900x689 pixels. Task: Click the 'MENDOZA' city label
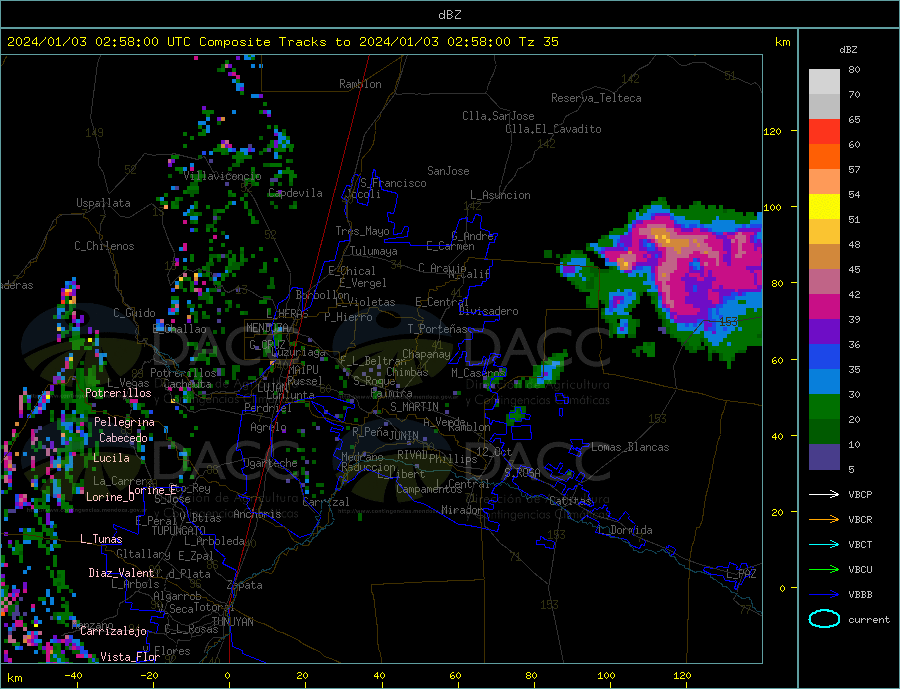(267, 328)
